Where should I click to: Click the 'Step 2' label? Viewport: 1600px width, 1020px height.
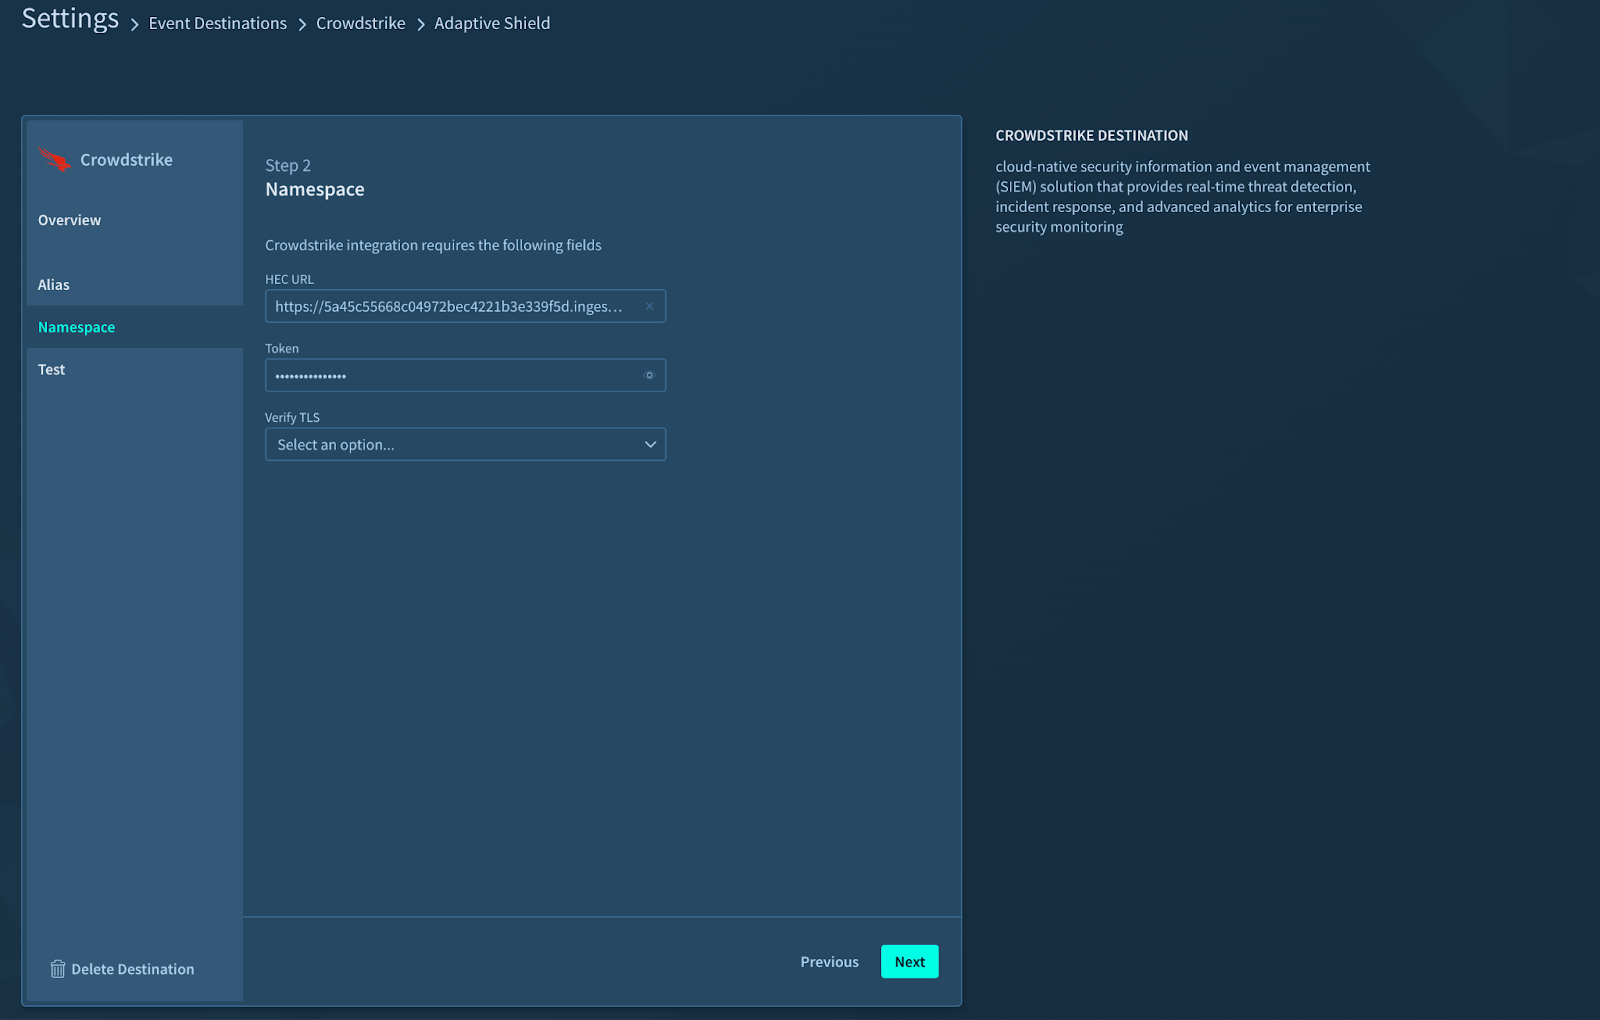pyautogui.click(x=288, y=165)
